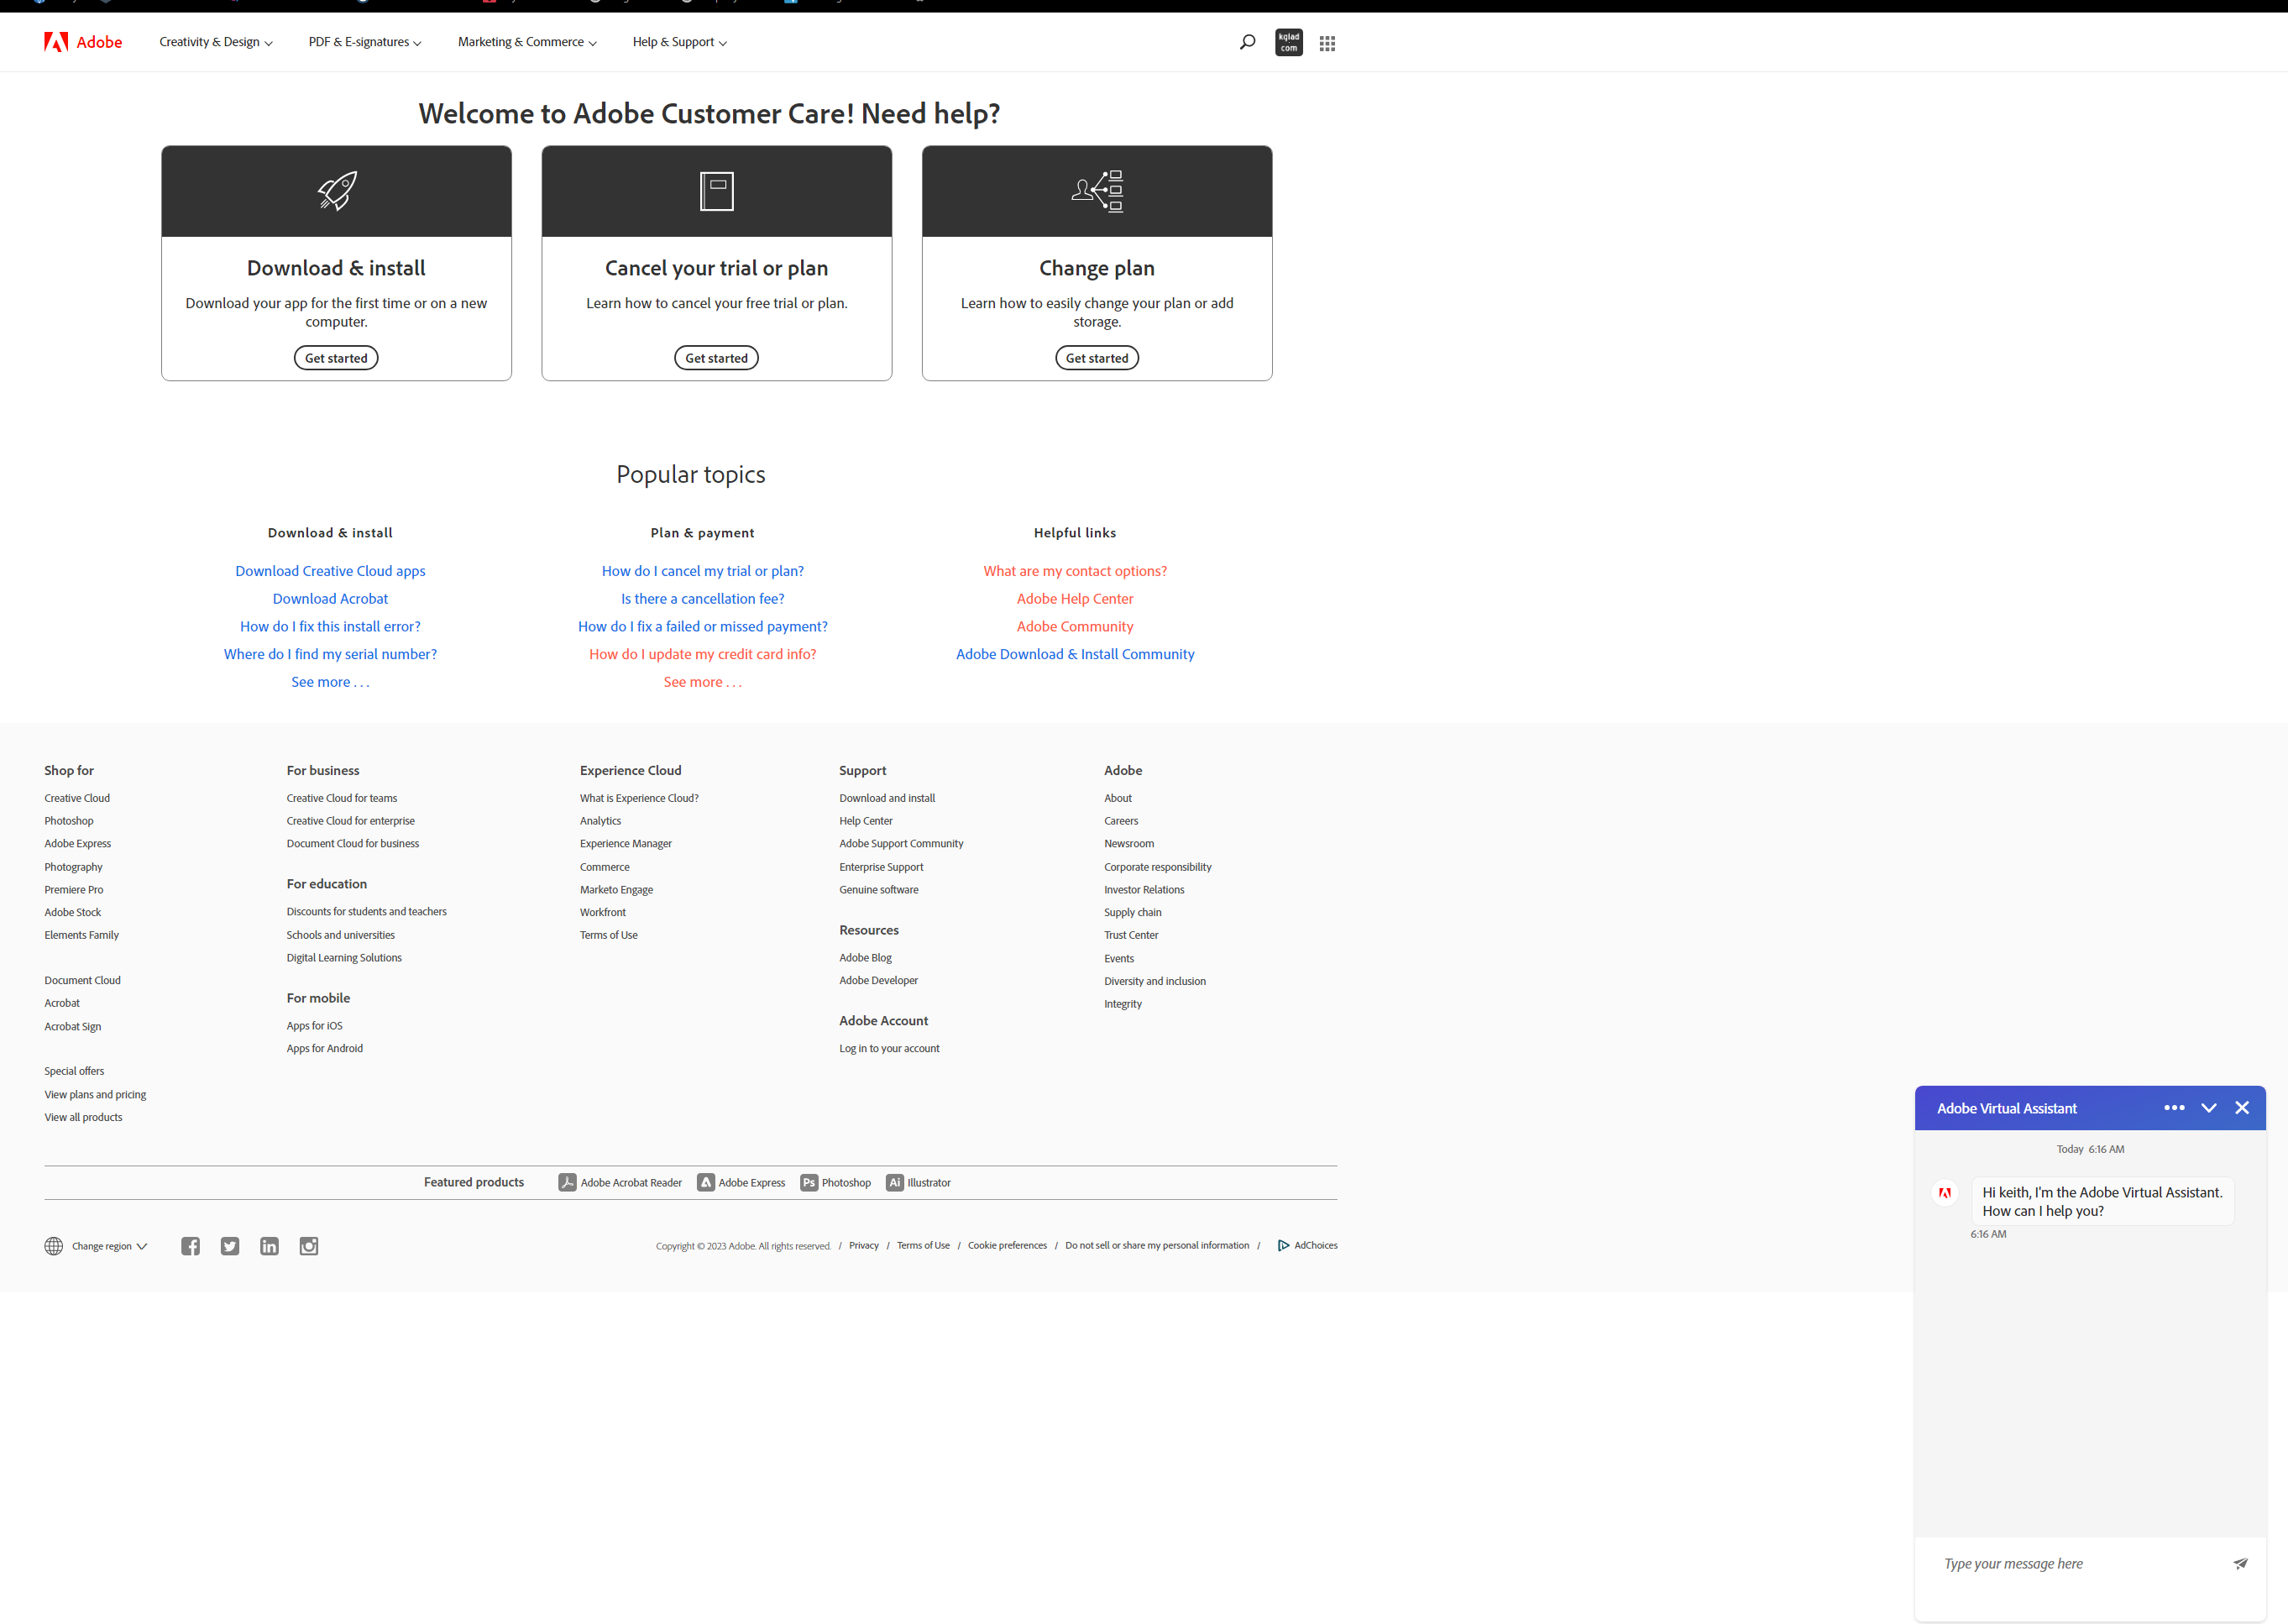Screen dimensions: 2288x1624
Task: Collapse the Adobe Virtual Assistant chat
Action: click(x=2209, y=1107)
